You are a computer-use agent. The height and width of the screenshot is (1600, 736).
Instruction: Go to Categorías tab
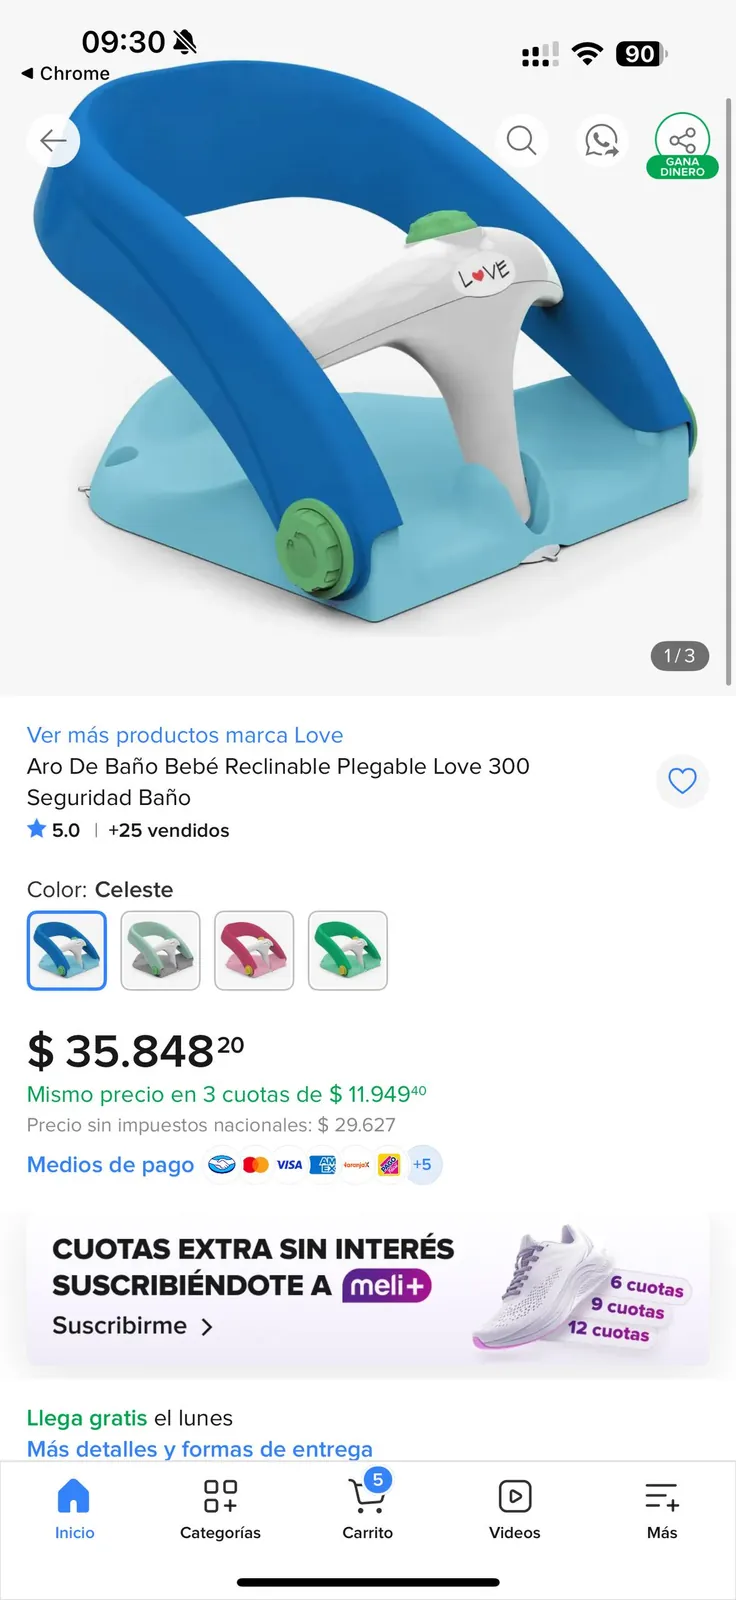pos(220,1510)
